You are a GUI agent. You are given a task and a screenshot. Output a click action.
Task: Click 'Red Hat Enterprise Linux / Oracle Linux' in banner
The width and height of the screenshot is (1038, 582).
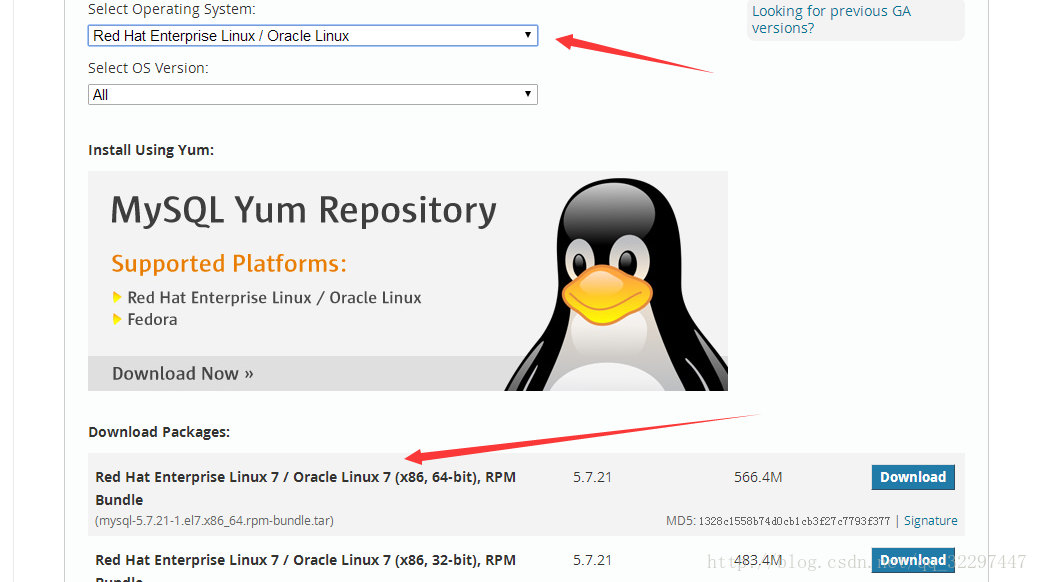[274, 298]
